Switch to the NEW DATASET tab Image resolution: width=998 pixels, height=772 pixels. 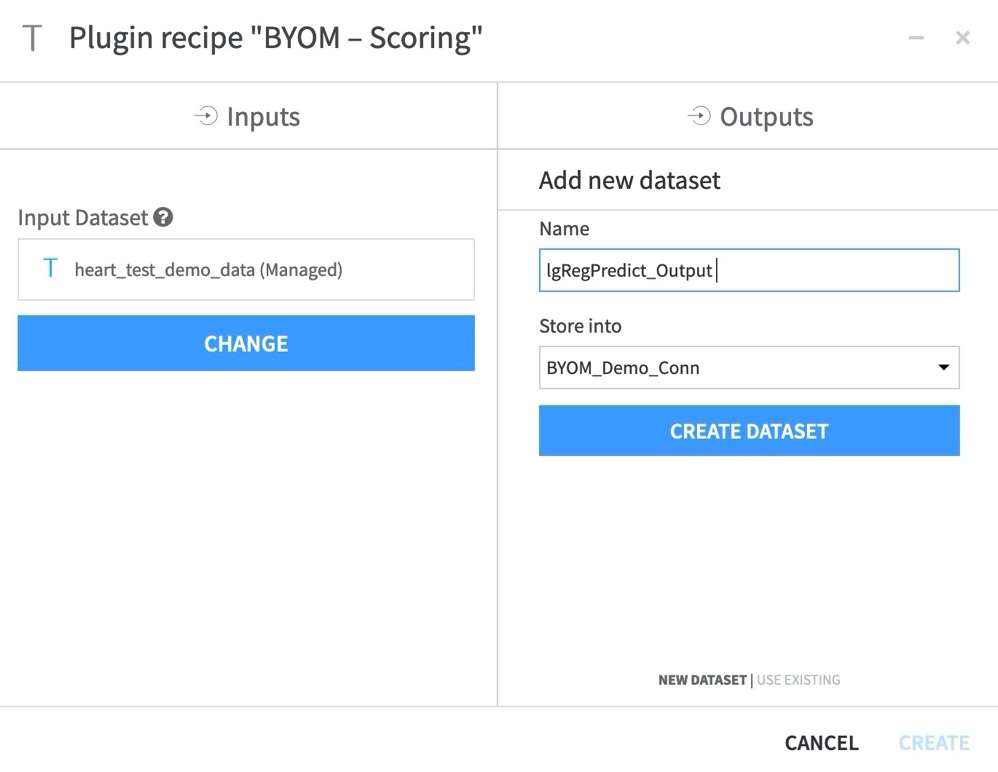702,680
